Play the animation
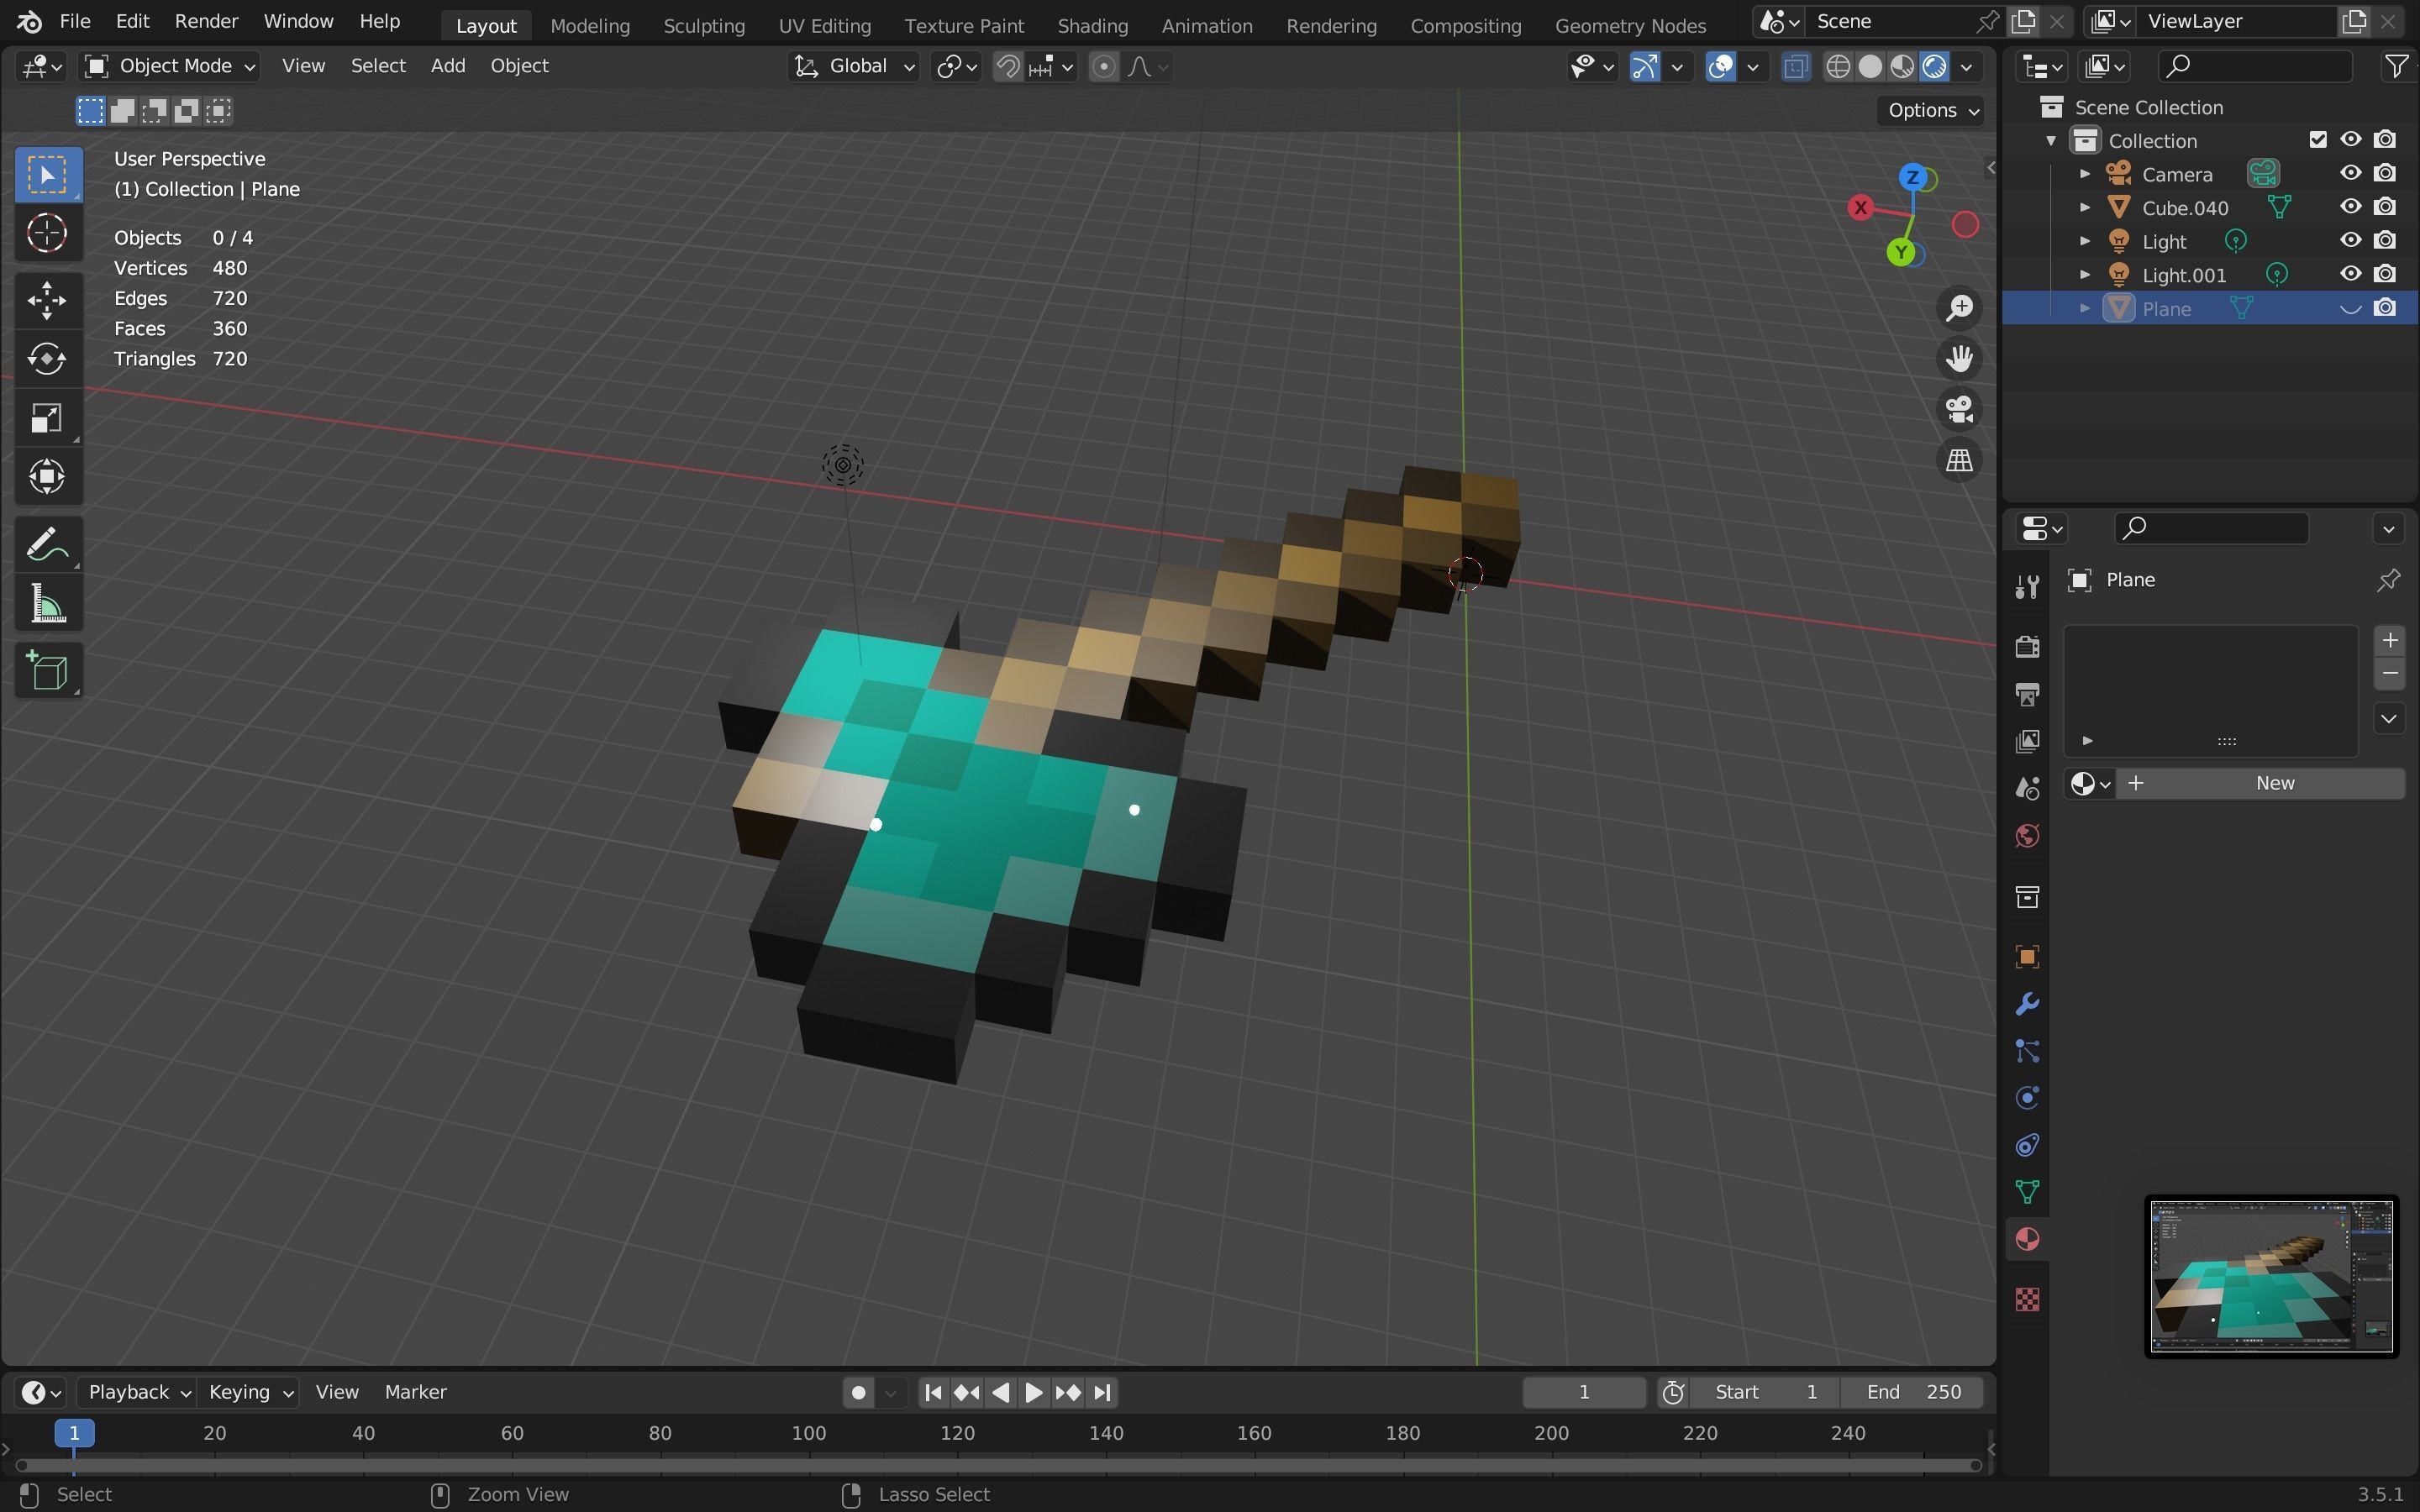This screenshot has width=2420, height=1512. coord(1034,1392)
